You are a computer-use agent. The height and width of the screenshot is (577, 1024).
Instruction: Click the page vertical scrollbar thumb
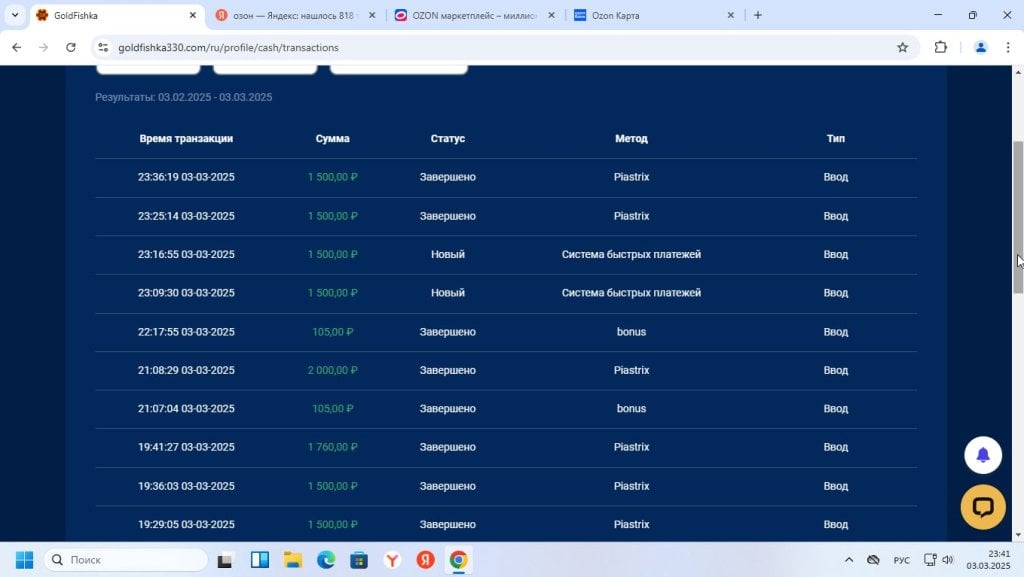click(1018, 217)
